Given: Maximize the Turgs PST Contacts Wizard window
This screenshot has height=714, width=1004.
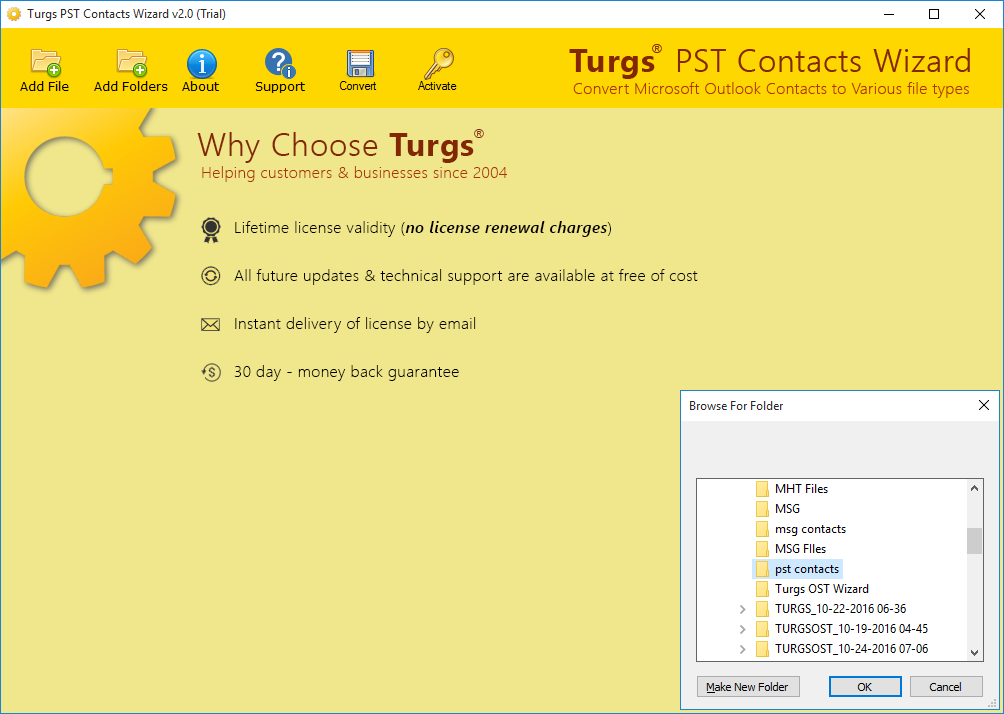Looking at the screenshot, I should pos(934,14).
